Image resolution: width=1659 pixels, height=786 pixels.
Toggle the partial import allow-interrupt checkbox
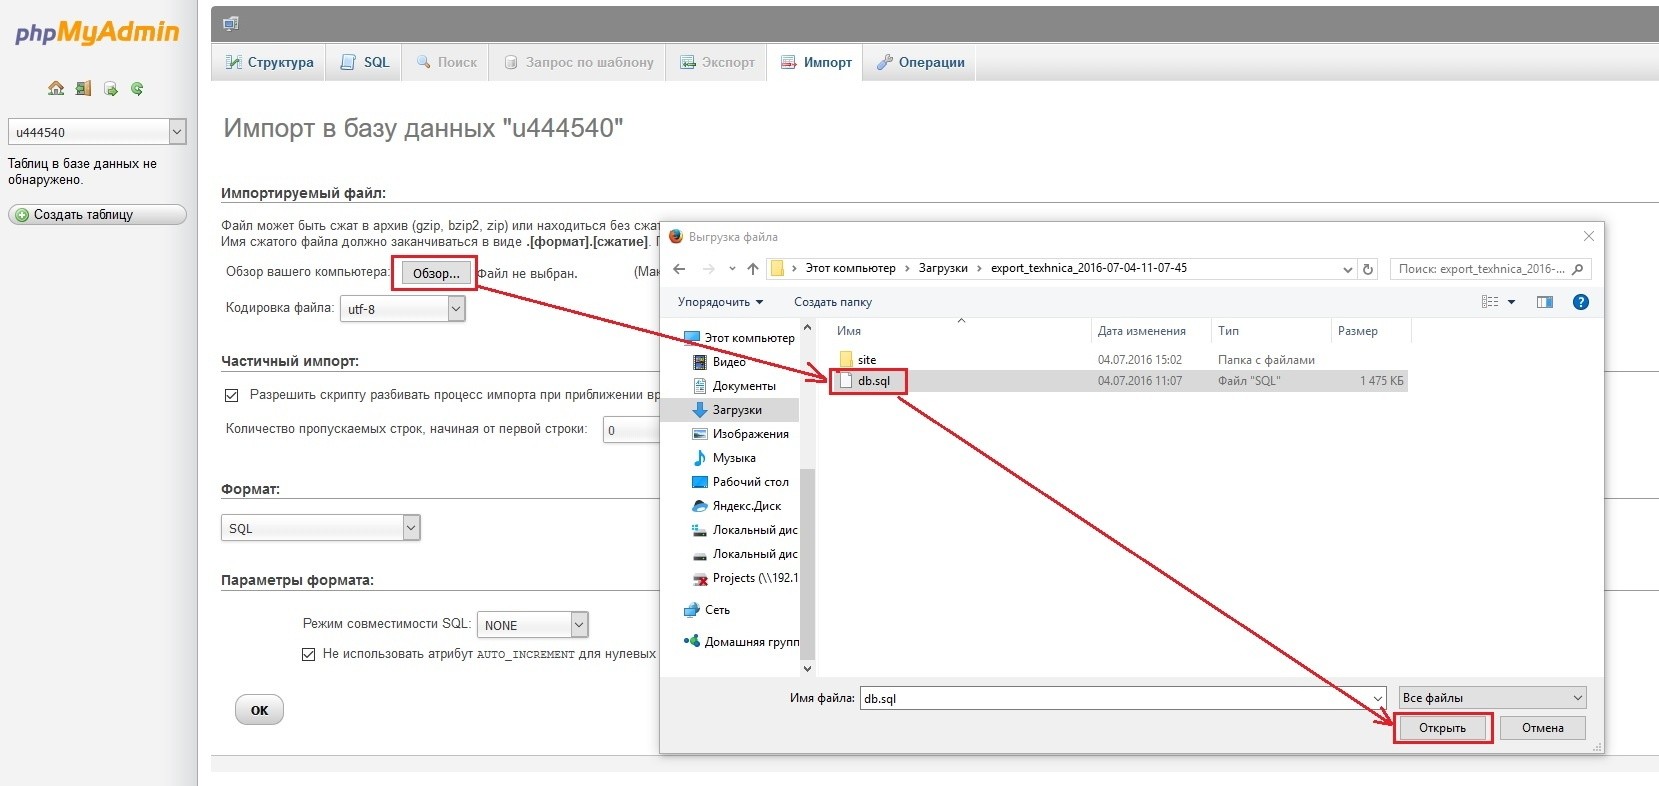pos(232,395)
